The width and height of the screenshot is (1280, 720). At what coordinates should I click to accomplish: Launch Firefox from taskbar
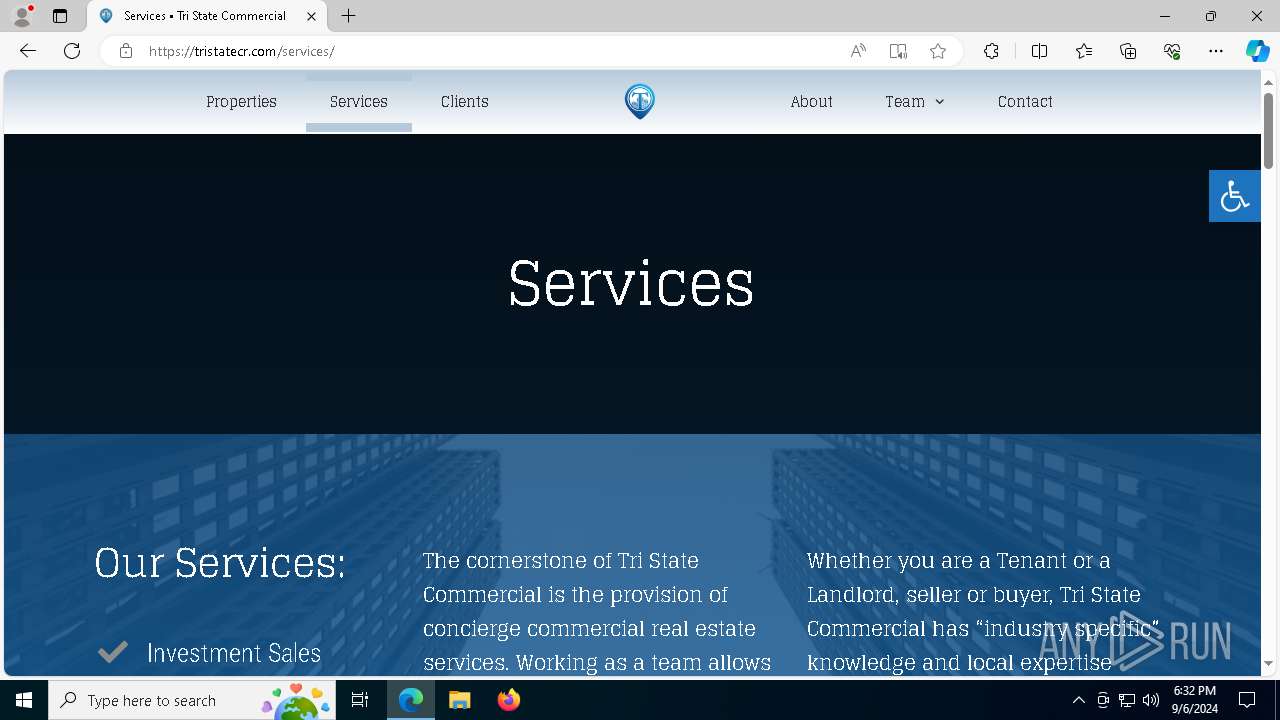pyautogui.click(x=508, y=700)
